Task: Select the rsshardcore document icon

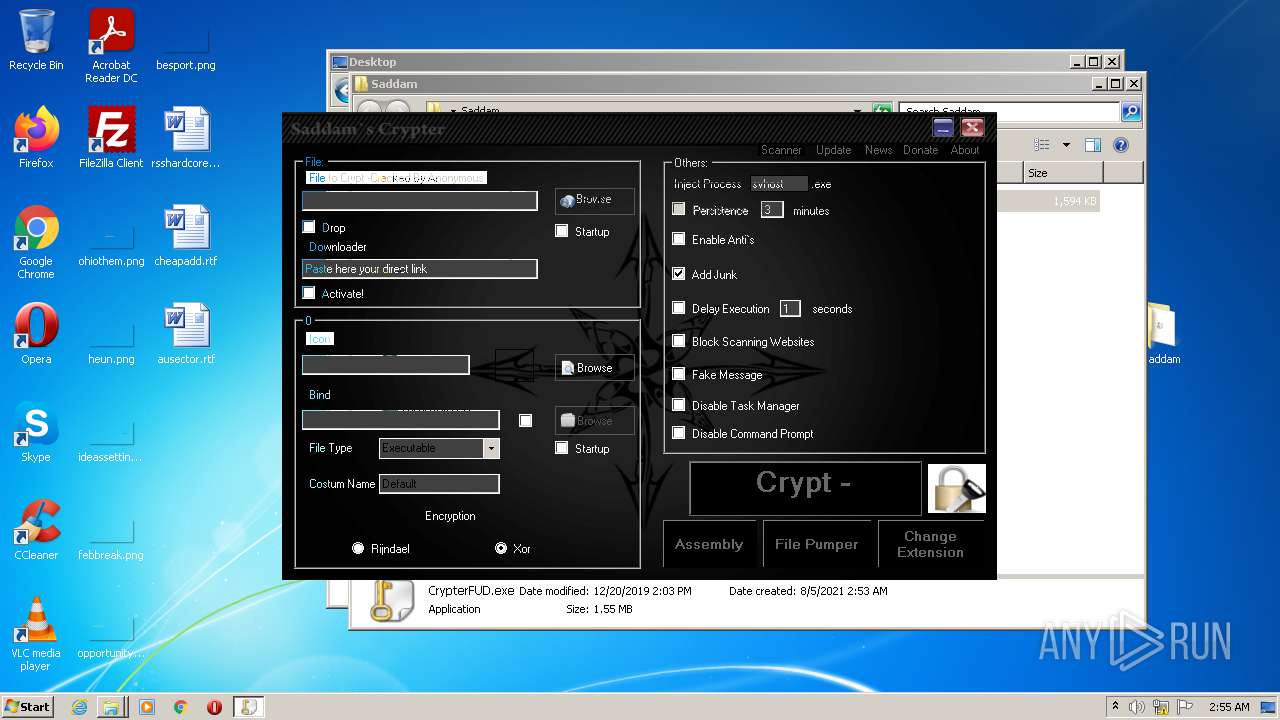Action: tap(186, 138)
